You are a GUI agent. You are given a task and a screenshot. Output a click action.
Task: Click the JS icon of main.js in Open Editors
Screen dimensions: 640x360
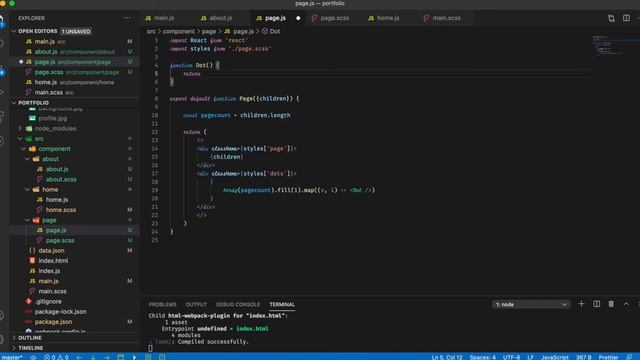(x=29, y=41)
